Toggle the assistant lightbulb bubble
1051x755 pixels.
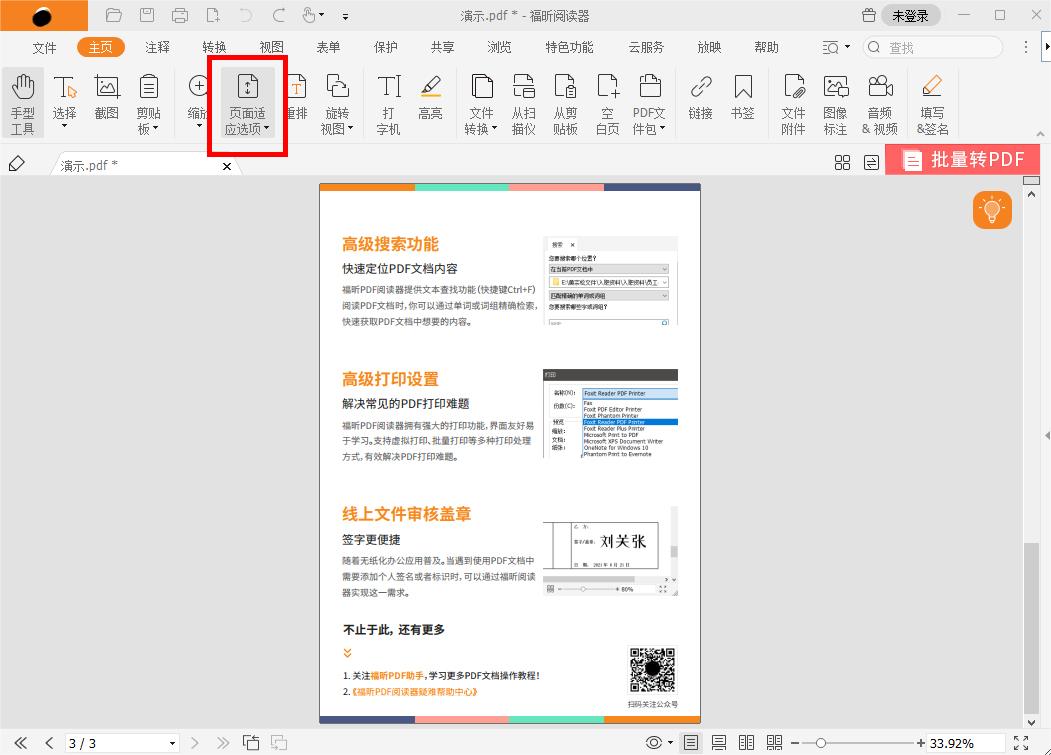click(992, 210)
